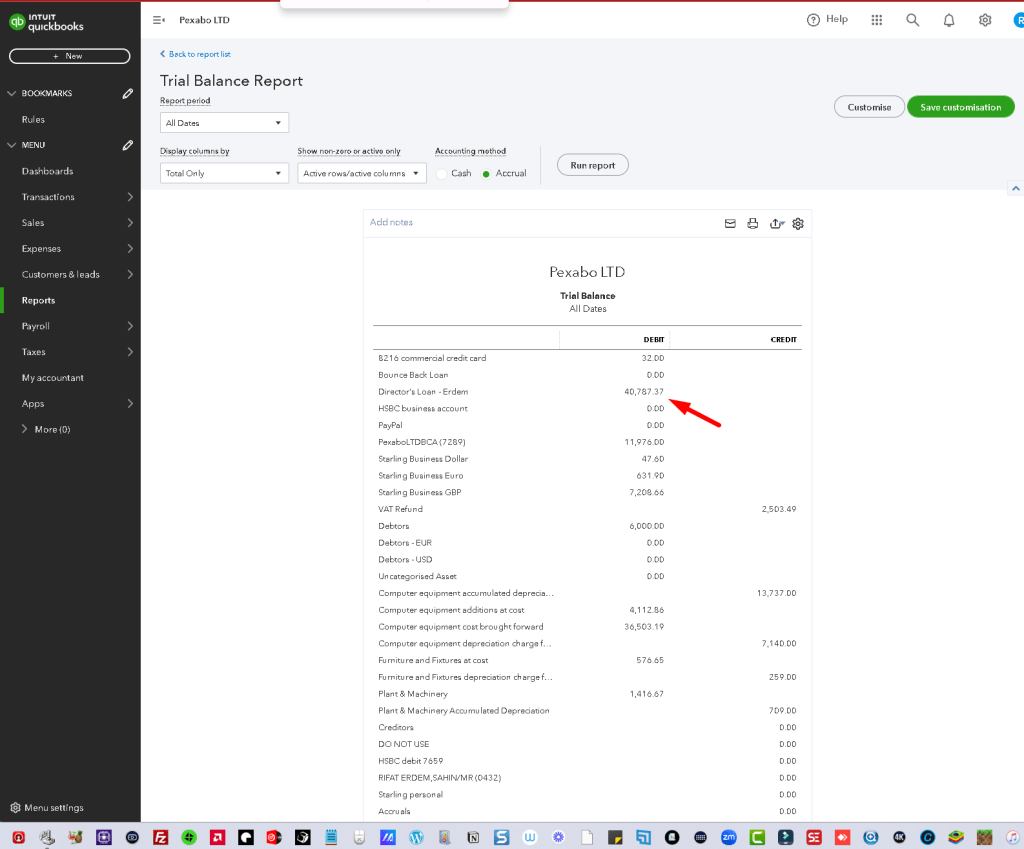
Task: Collapse the report options panel chevron
Action: (1016, 188)
